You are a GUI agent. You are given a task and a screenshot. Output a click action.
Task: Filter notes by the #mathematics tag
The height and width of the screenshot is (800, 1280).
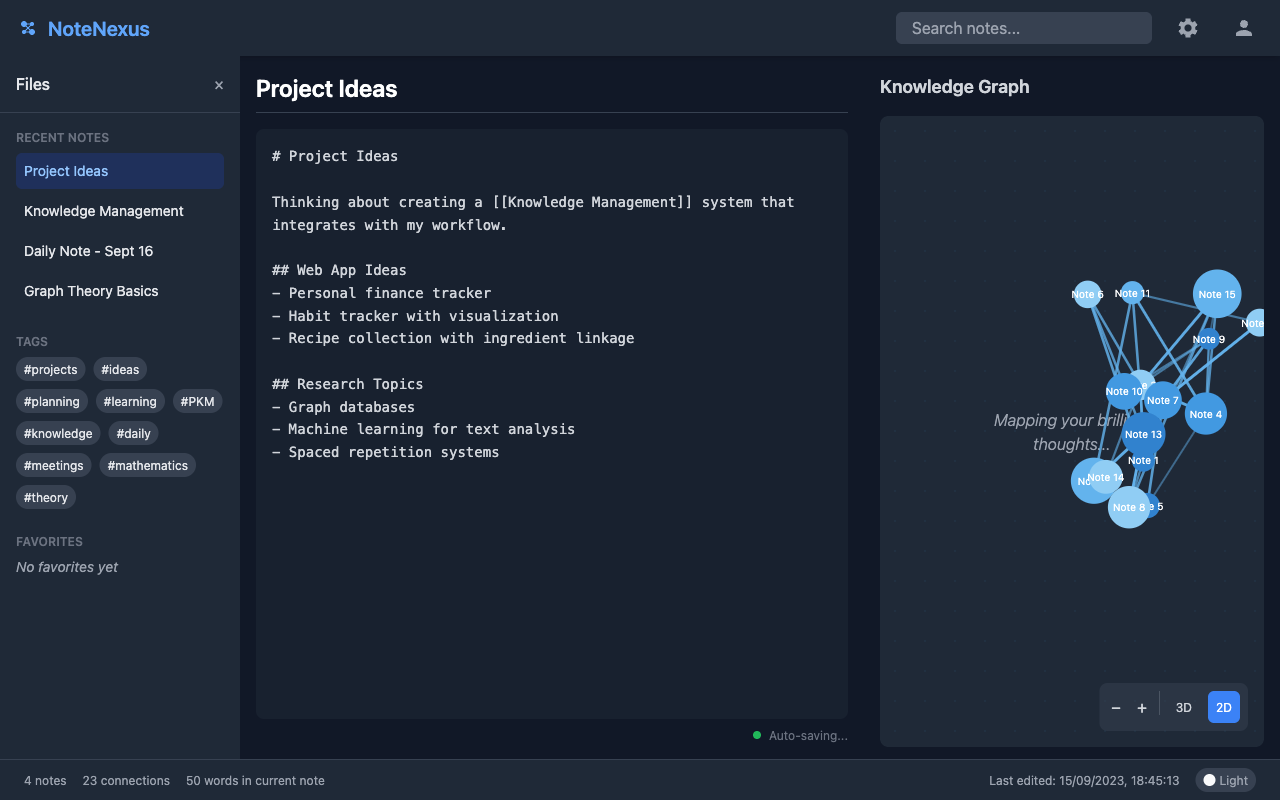click(x=147, y=465)
